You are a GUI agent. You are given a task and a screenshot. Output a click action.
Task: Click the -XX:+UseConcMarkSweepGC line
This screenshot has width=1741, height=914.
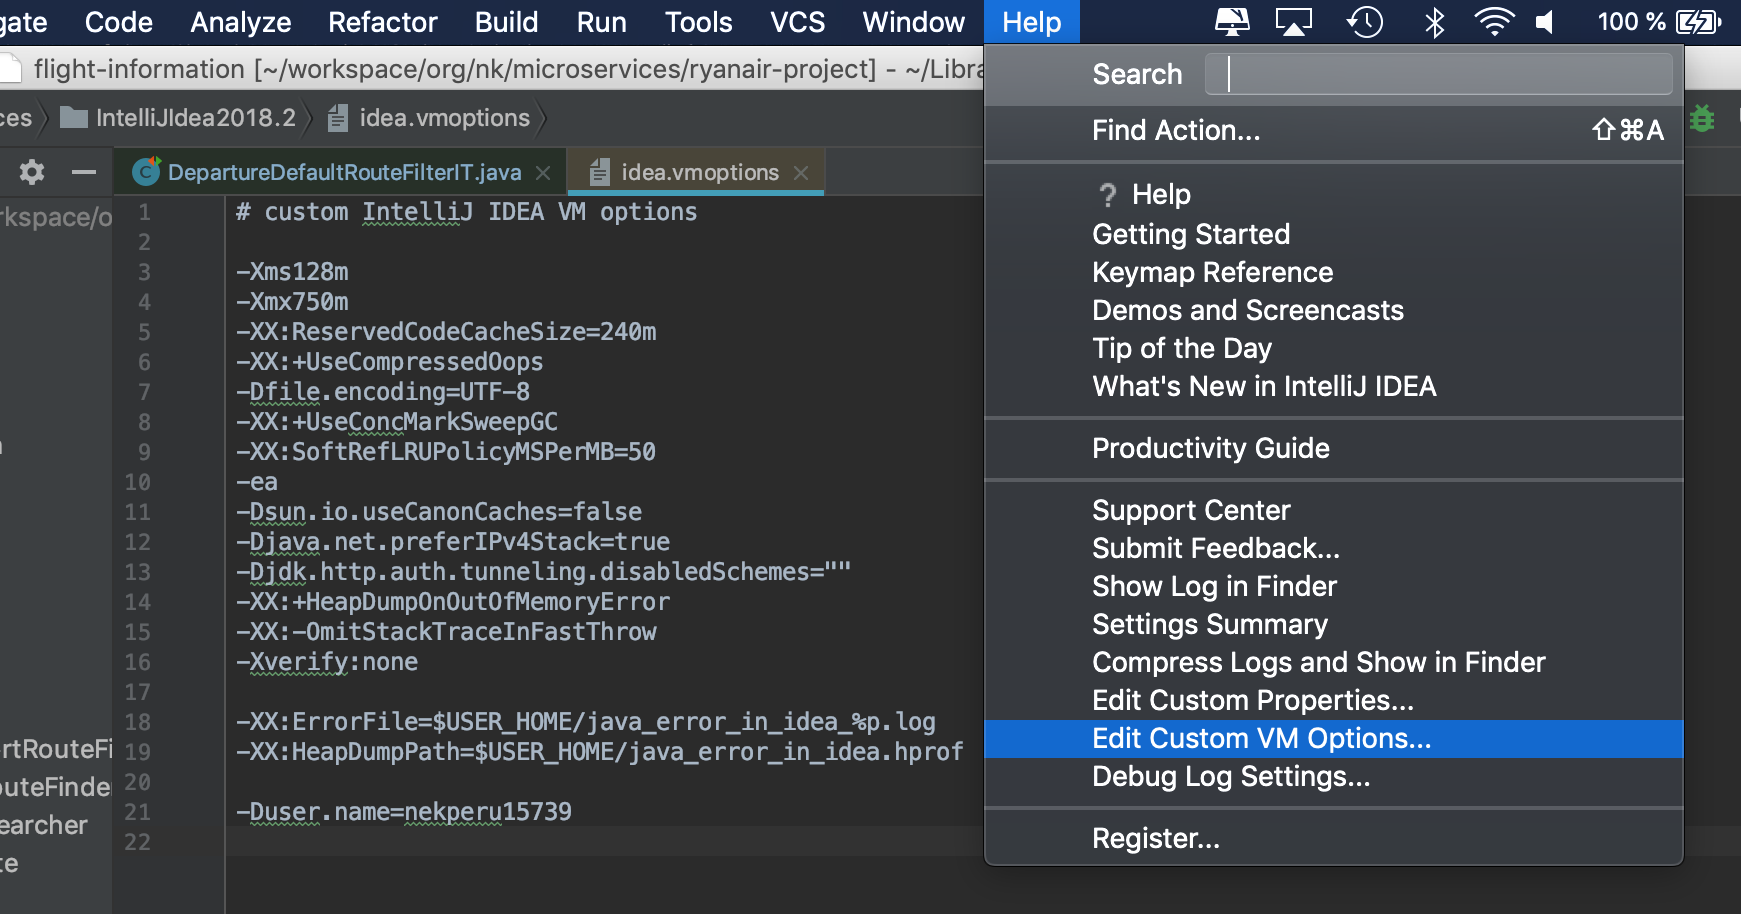coord(397,422)
